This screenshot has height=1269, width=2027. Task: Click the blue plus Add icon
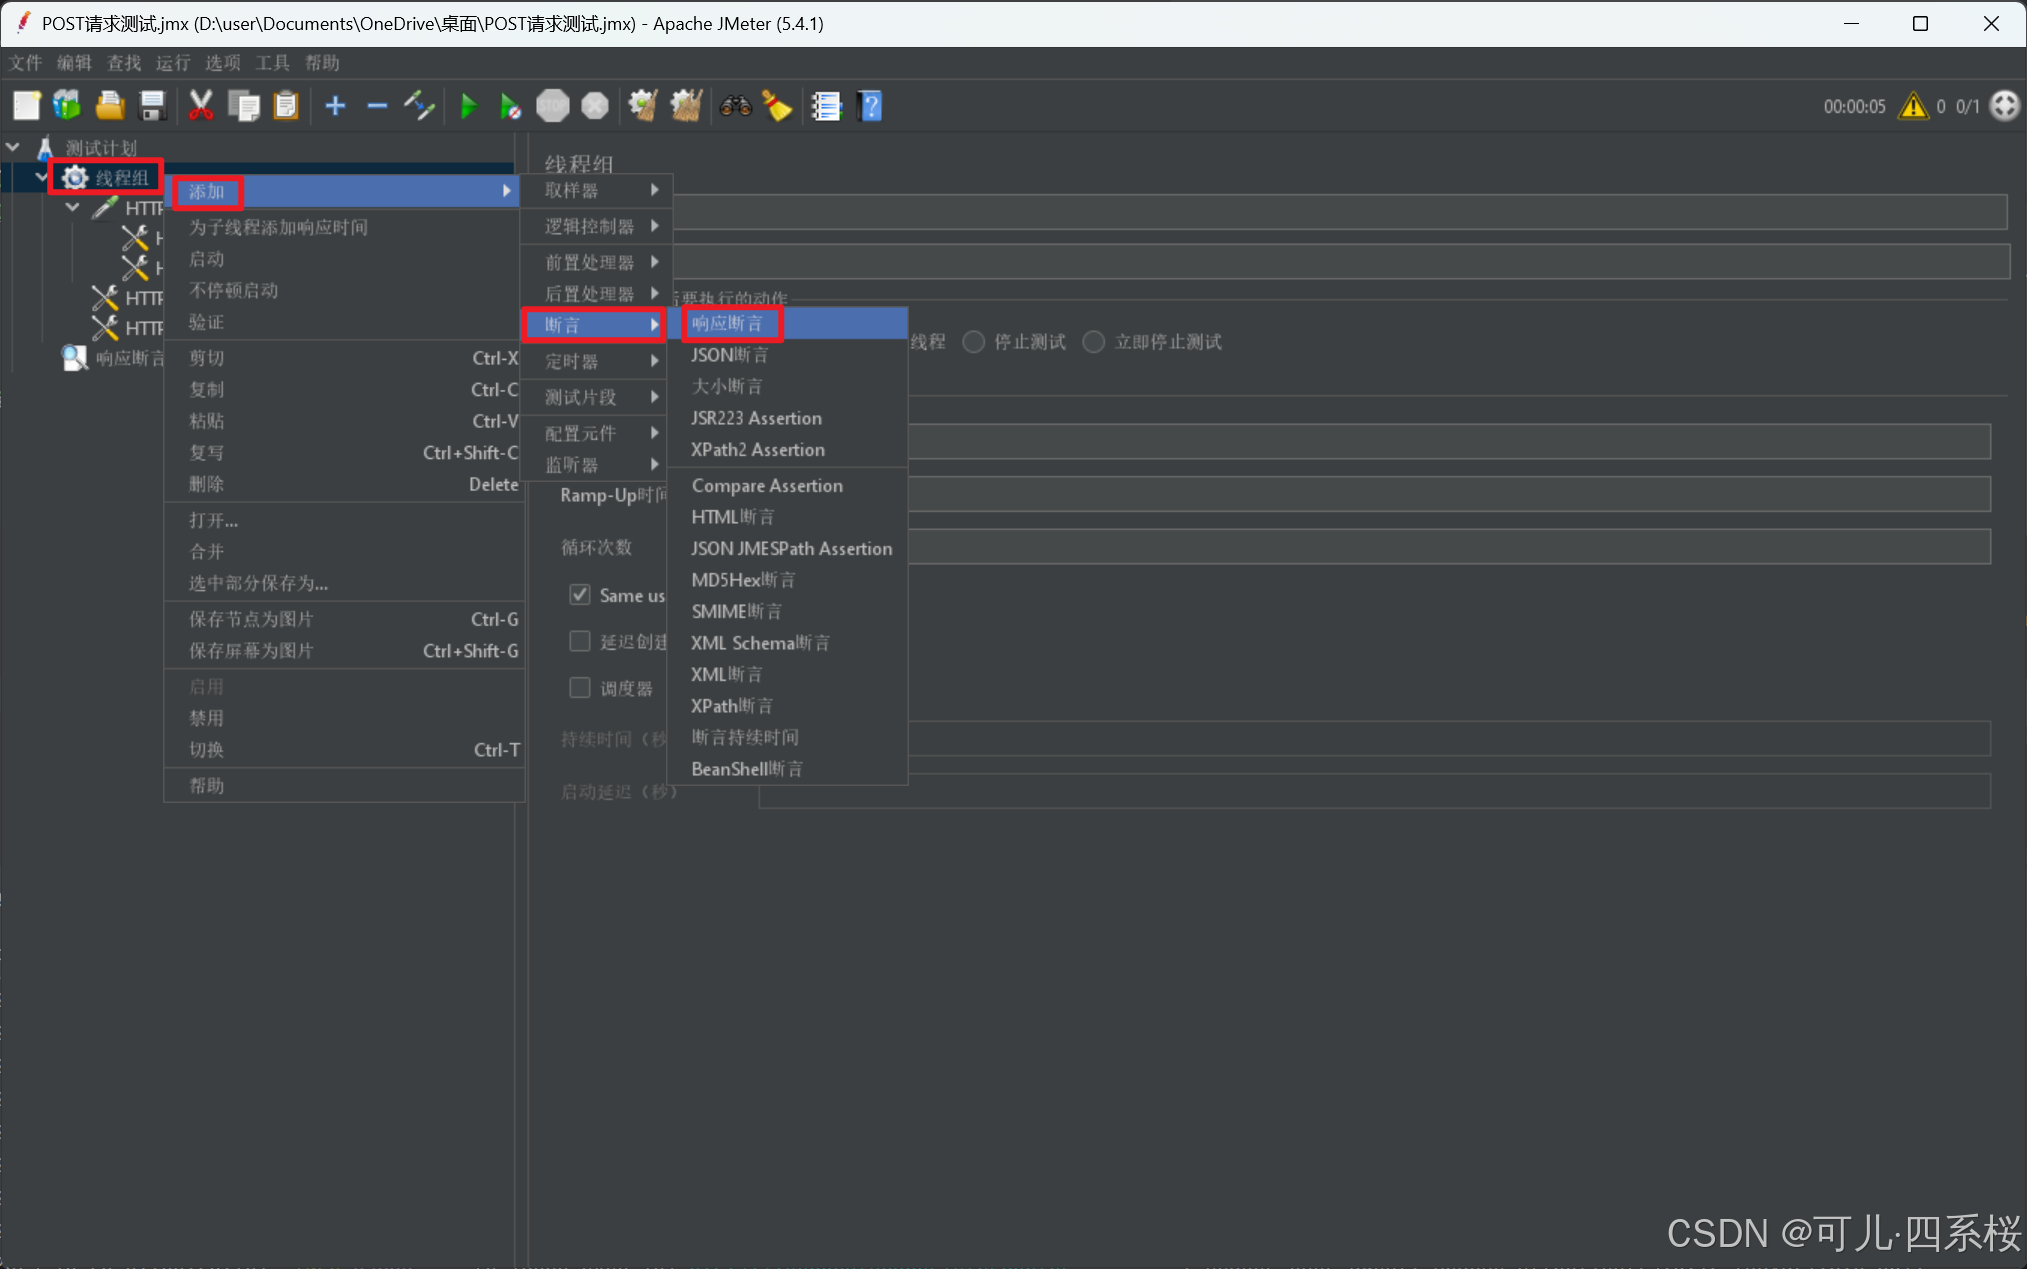coord(335,106)
